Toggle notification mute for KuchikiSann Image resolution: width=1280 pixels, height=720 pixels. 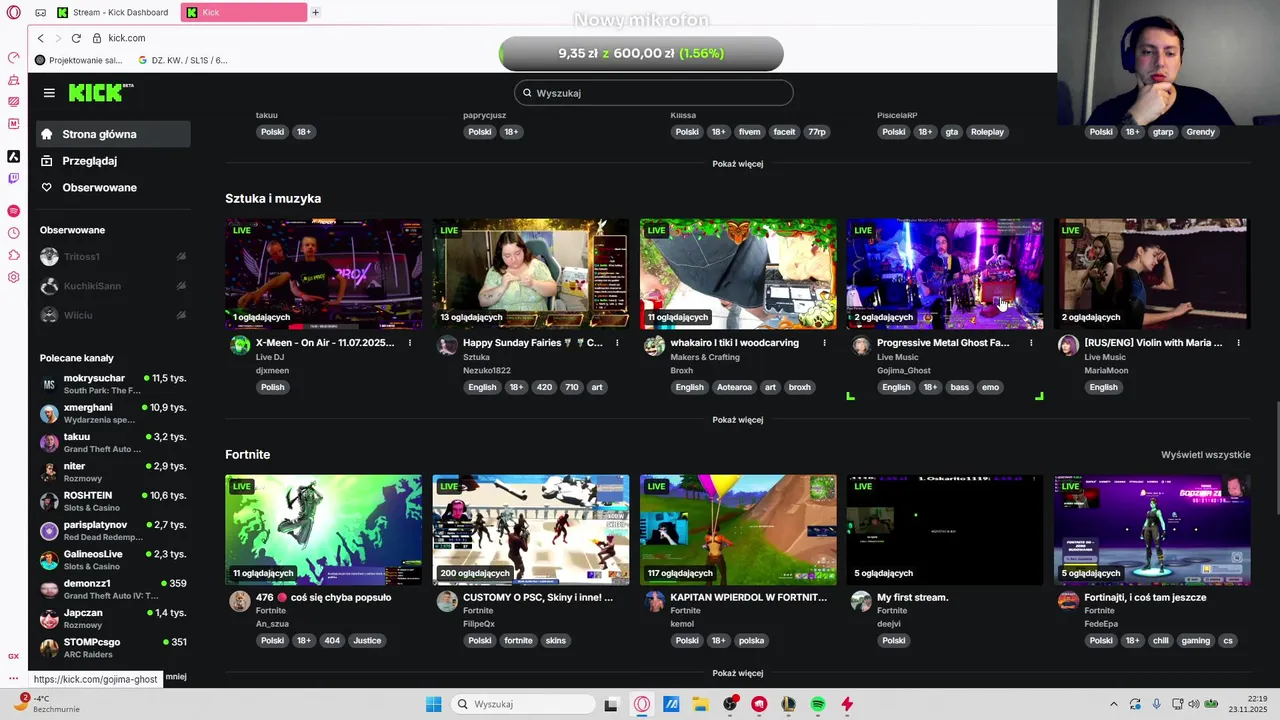coord(181,286)
